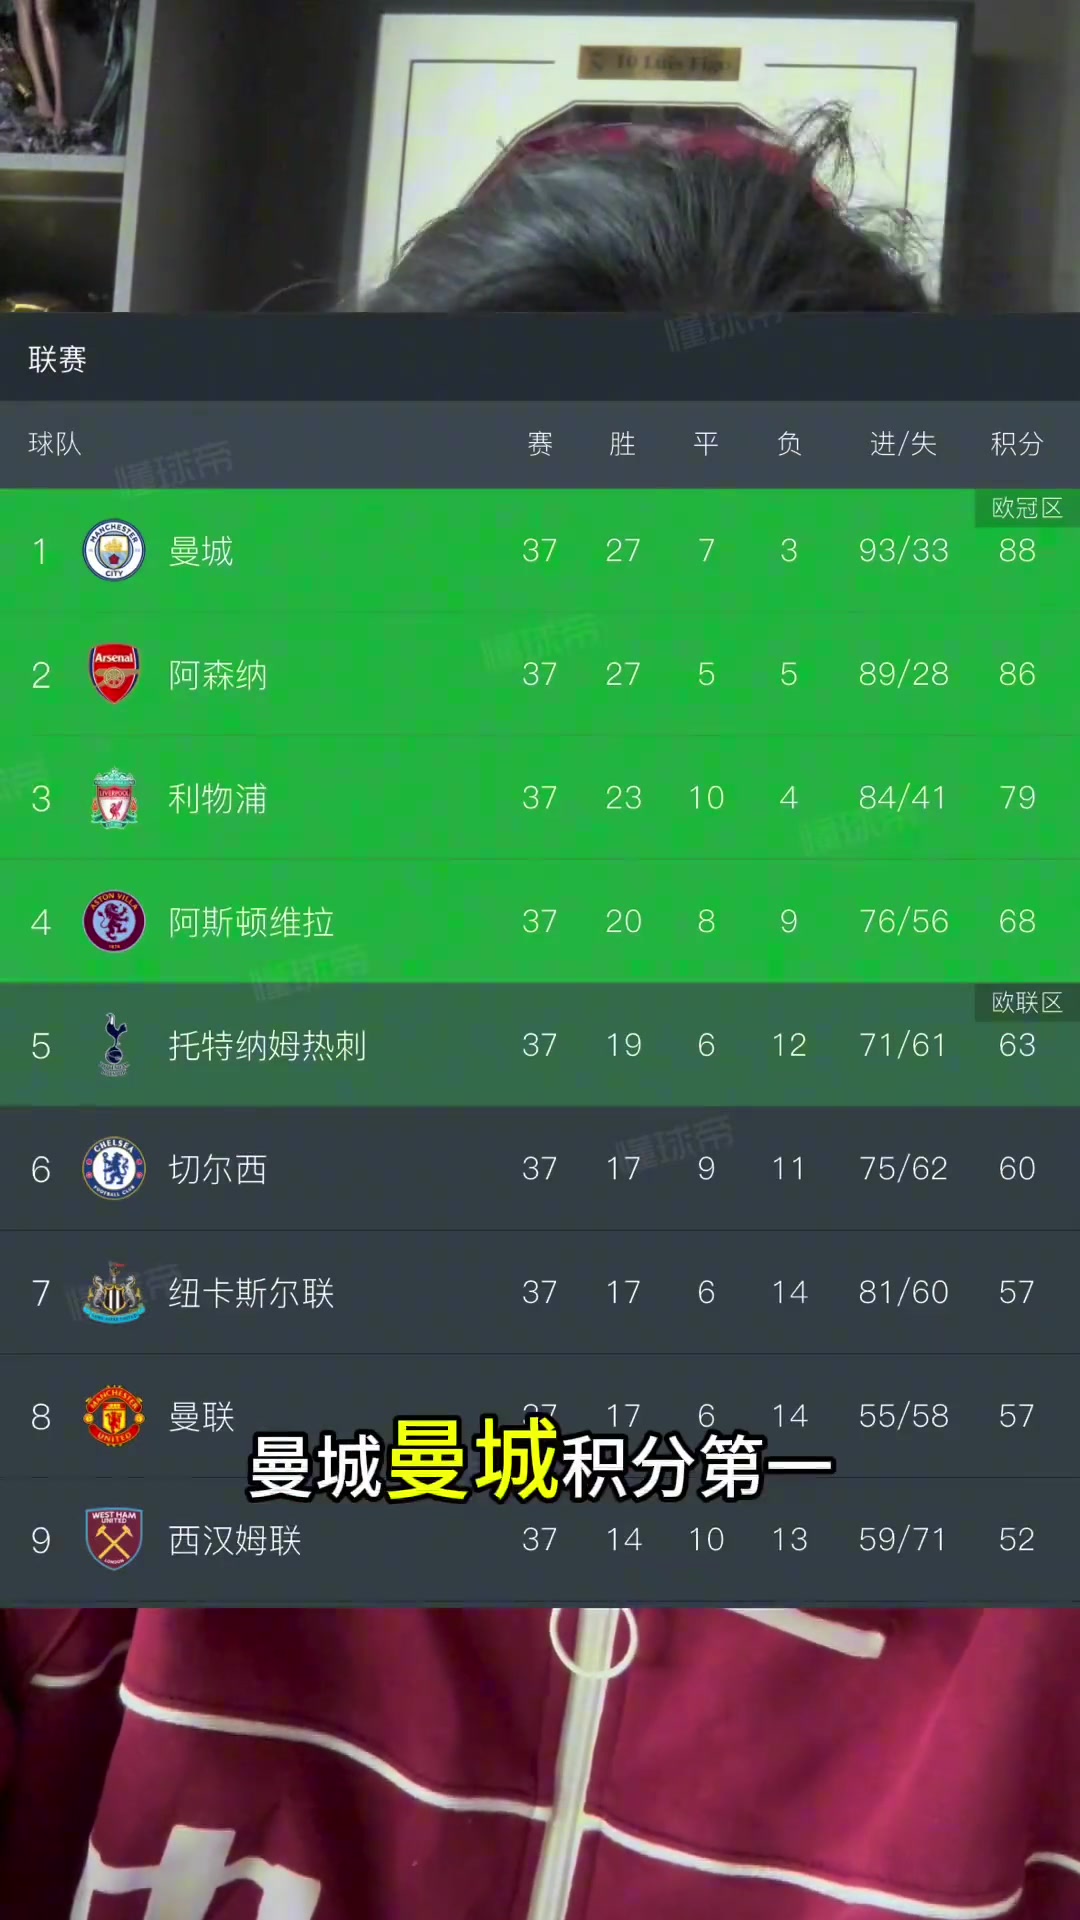The height and width of the screenshot is (1920, 1080).
Task: Open 阿森纳 team name link
Action: tap(218, 674)
